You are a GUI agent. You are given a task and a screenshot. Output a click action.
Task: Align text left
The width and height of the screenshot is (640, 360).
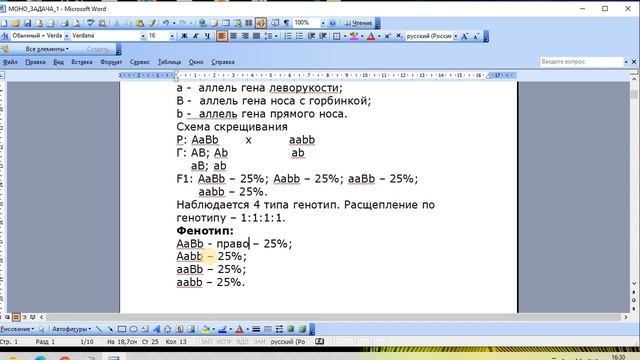pos(222,36)
